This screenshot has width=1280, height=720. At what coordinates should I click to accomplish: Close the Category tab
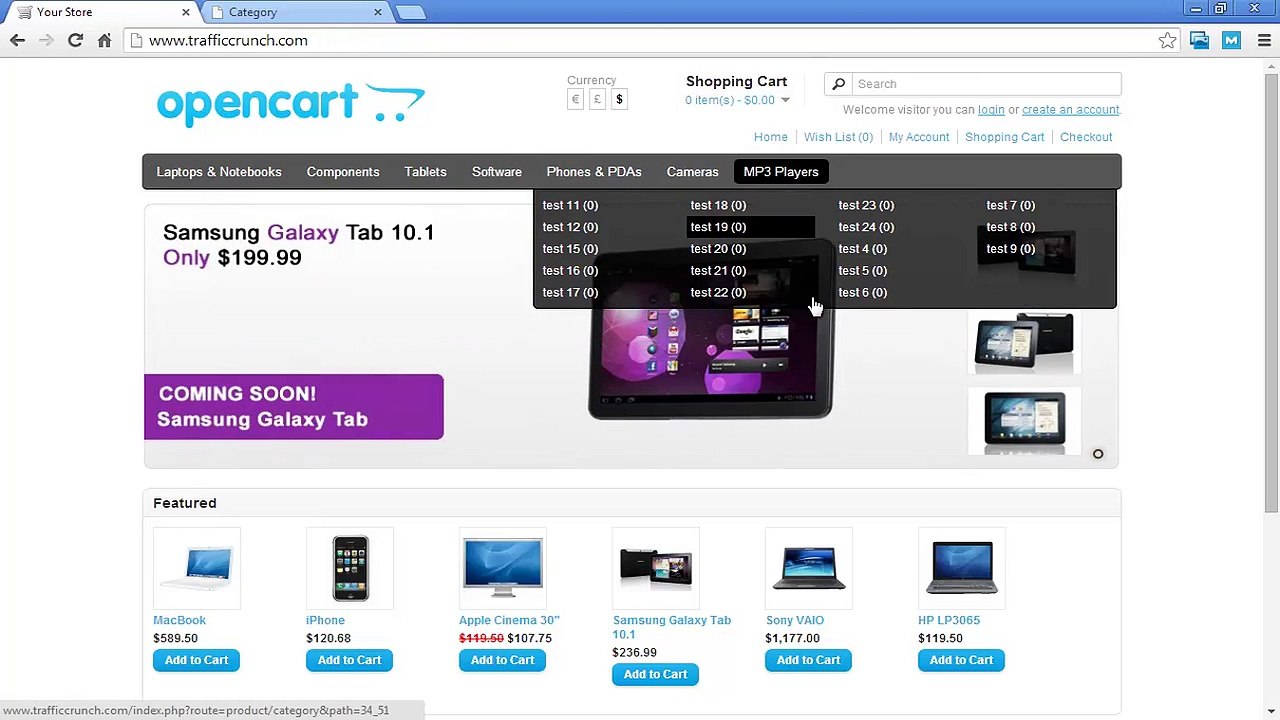pyautogui.click(x=378, y=12)
